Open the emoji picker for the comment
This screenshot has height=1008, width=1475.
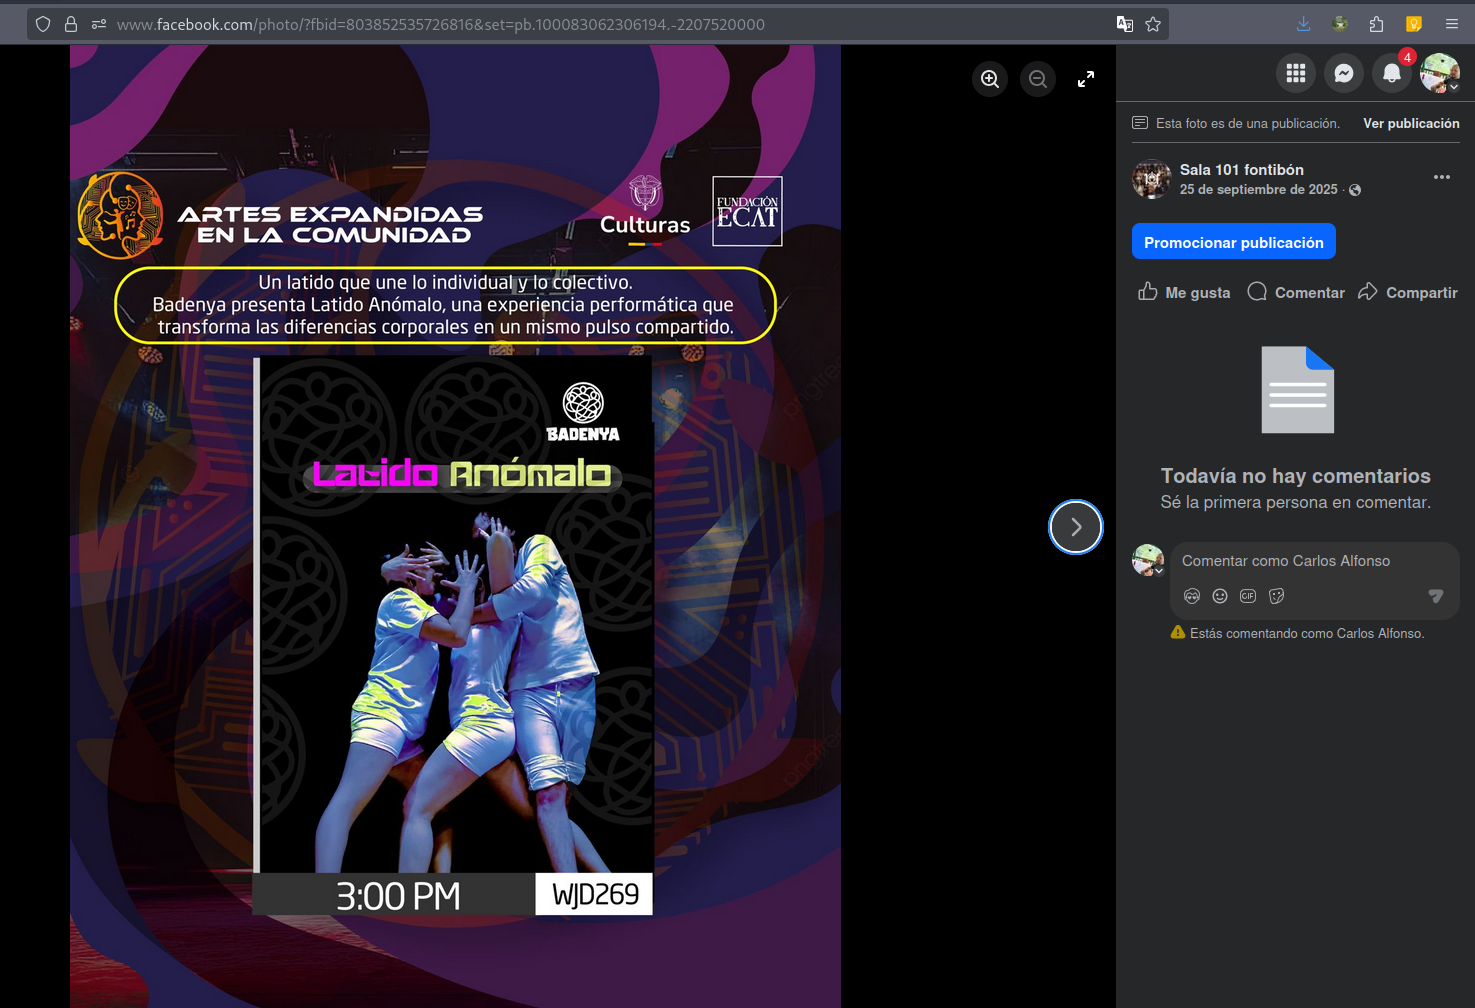[x=1220, y=596]
